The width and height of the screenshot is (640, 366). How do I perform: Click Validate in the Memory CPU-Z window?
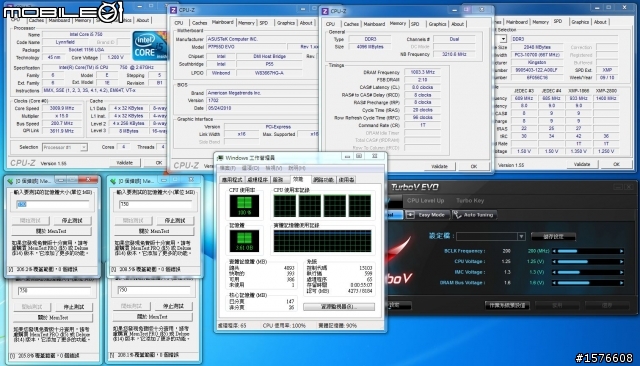click(x=439, y=166)
